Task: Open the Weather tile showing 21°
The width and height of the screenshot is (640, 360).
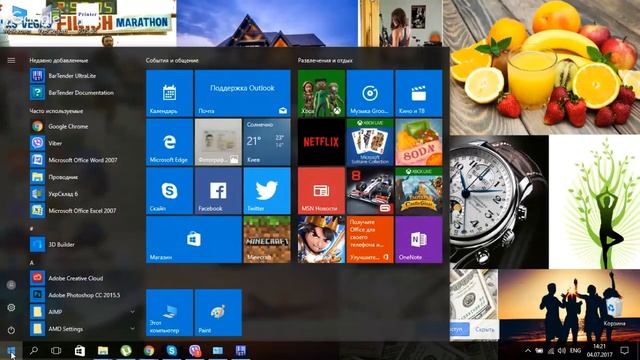Action: click(267, 142)
